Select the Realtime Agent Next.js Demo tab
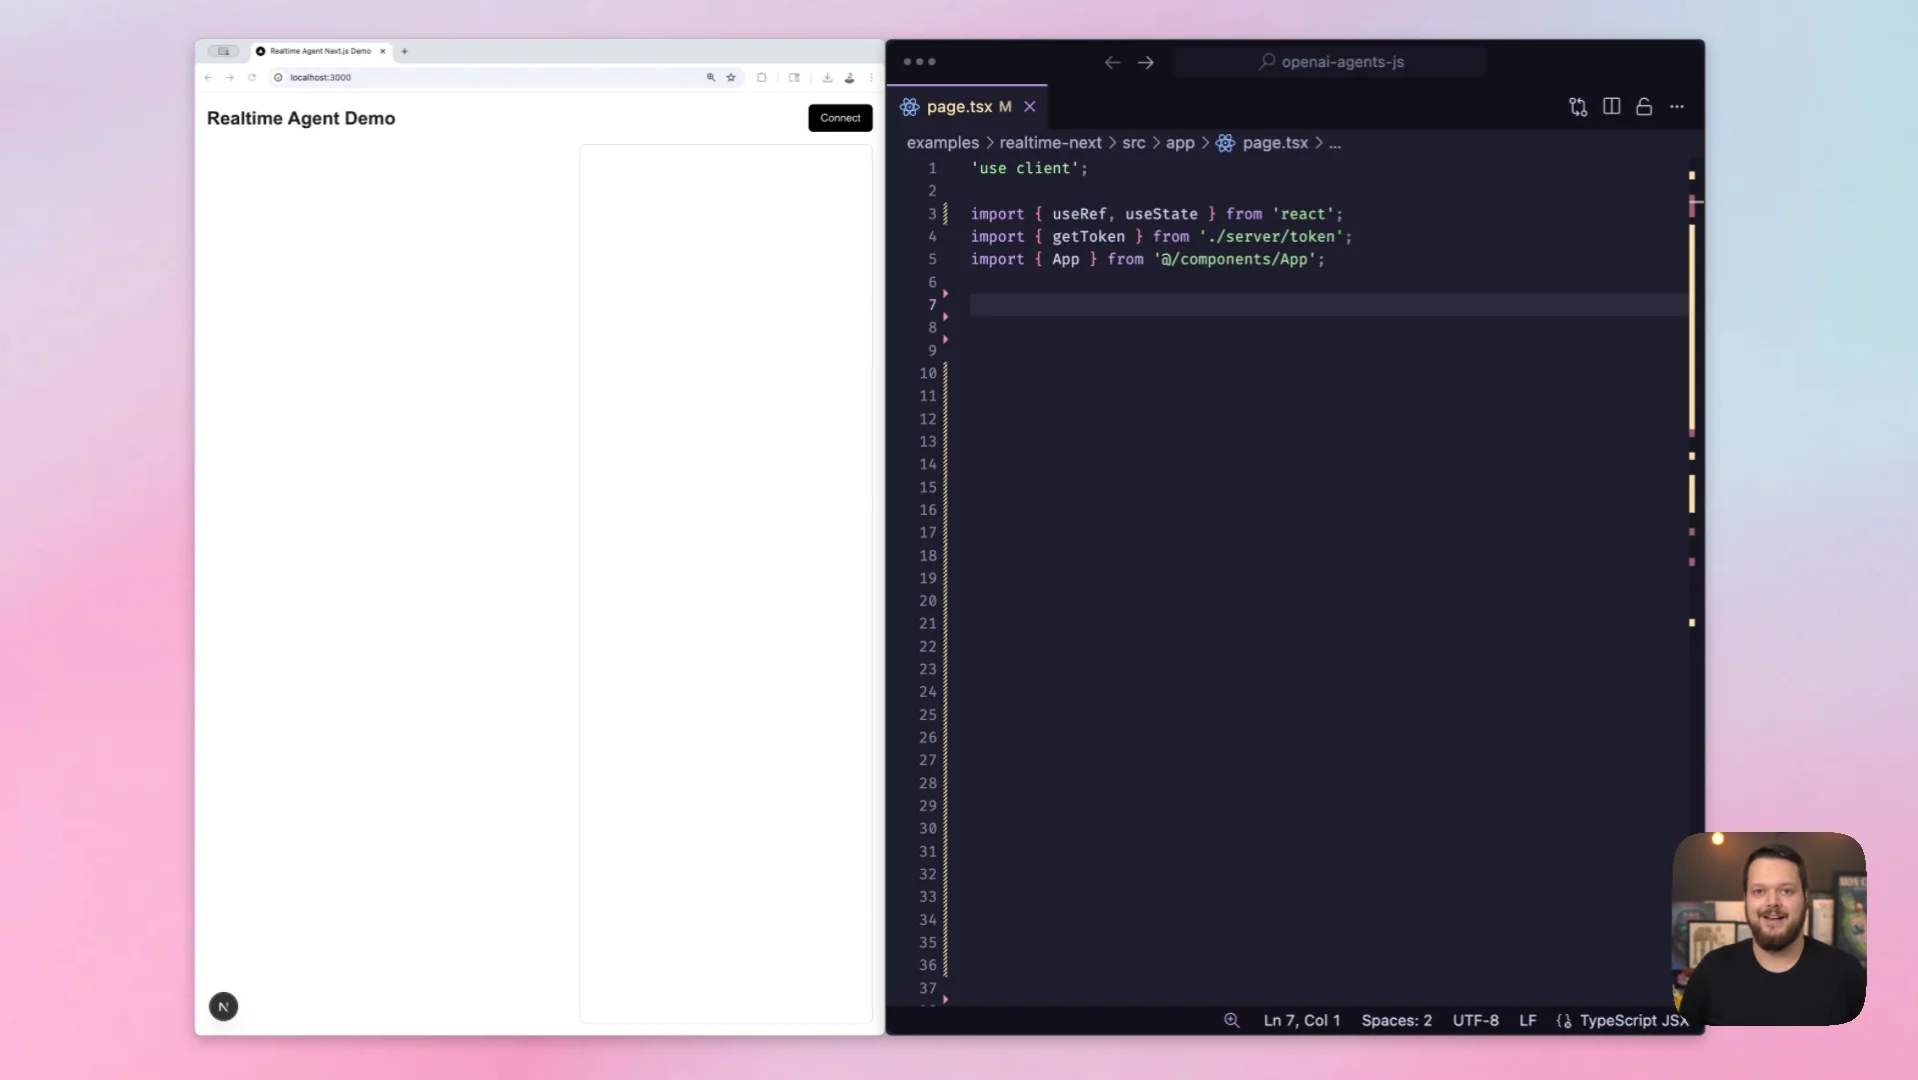Image resolution: width=1918 pixels, height=1080 pixels. pos(320,51)
